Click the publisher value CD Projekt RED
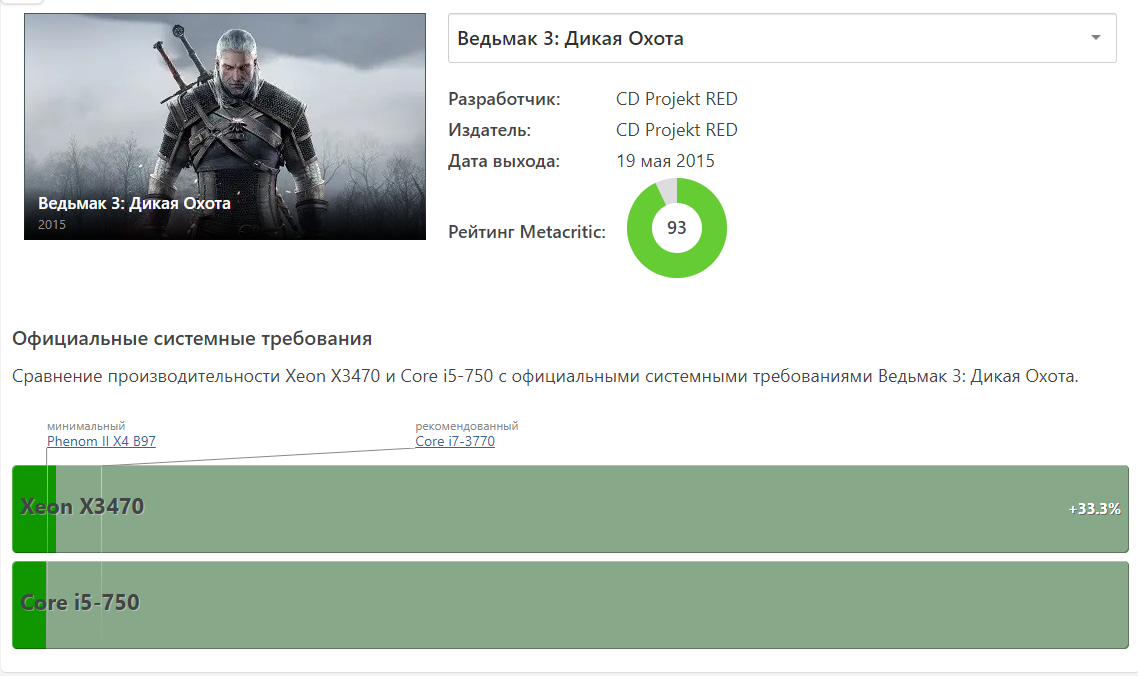Viewport: 1138px width, 676px height. [676, 130]
